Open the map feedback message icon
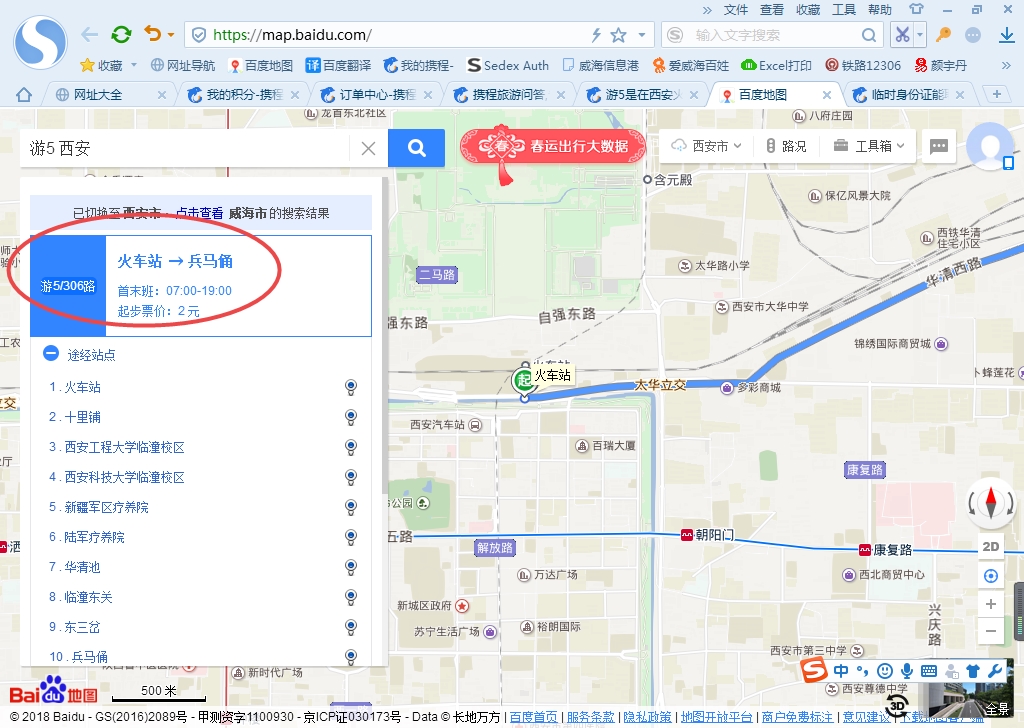 pyautogui.click(x=938, y=146)
